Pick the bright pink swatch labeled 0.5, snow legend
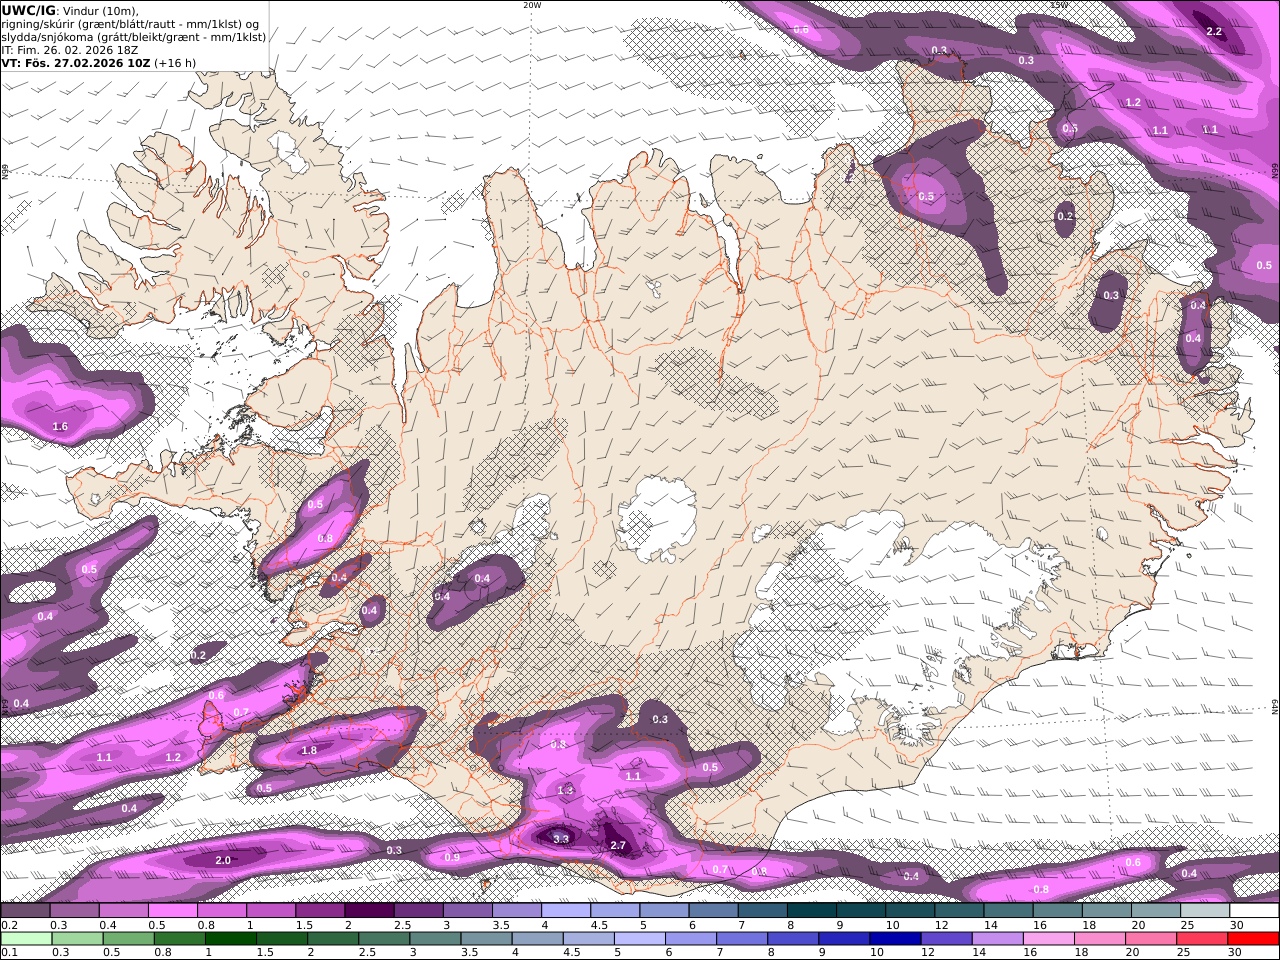The width and height of the screenshot is (1280, 960). point(172,910)
